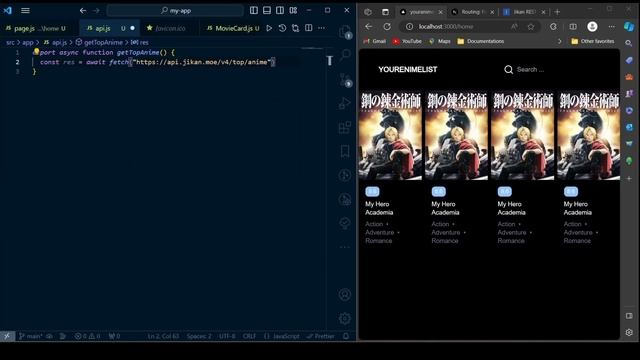Open a new browser tab
The height and width of the screenshot is (360, 640).
557,12
